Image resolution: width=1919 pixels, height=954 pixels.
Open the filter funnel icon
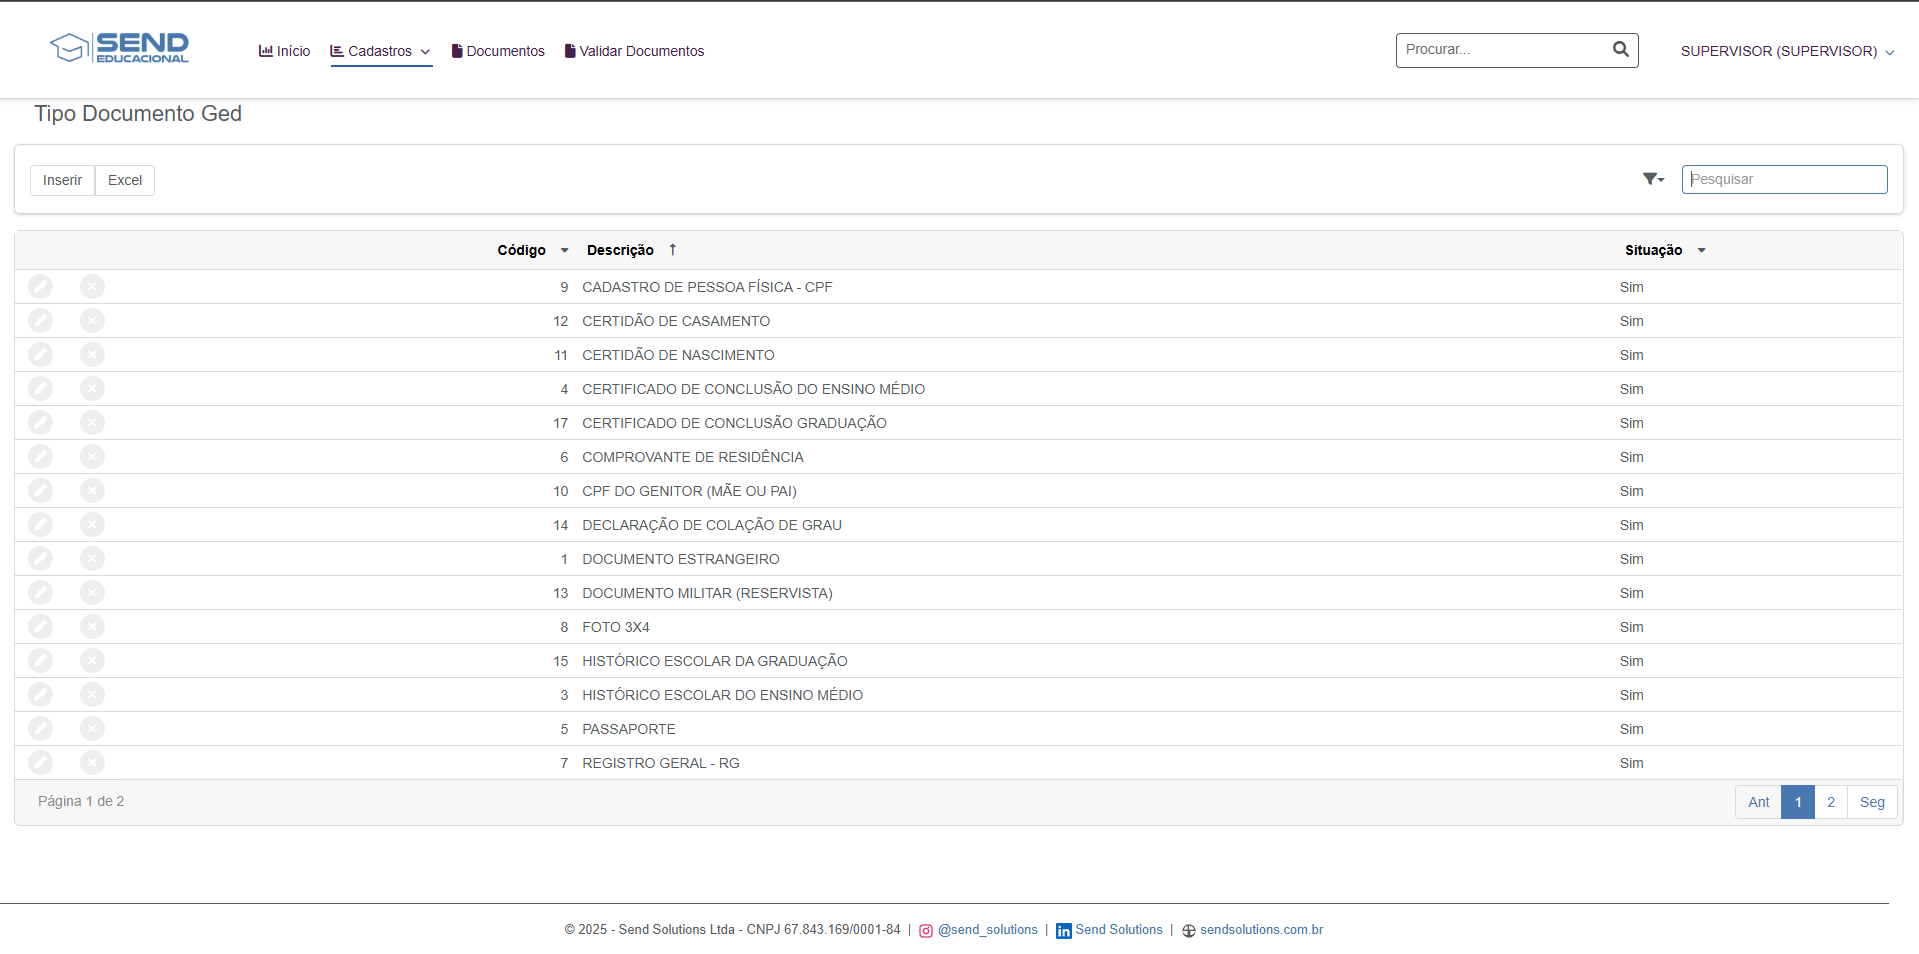1652,179
